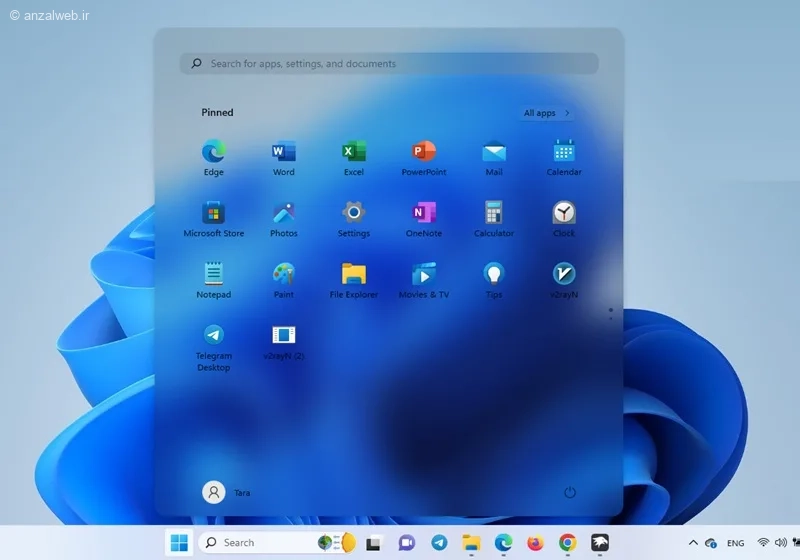Open Task View on the taskbar

pos(373,543)
